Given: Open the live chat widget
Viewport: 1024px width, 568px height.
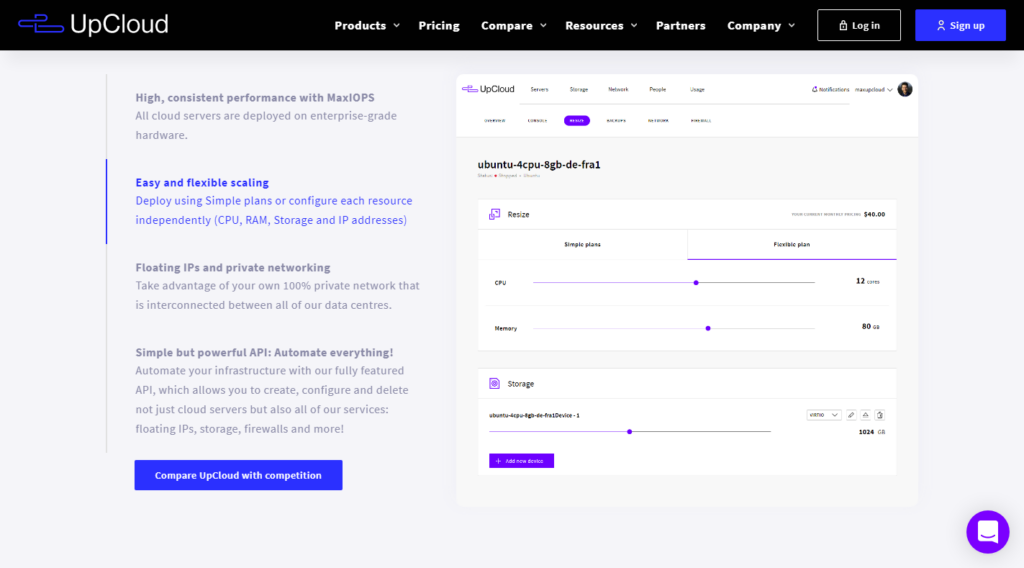Looking at the screenshot, I should pyautogui.click(x=987, y=531).
